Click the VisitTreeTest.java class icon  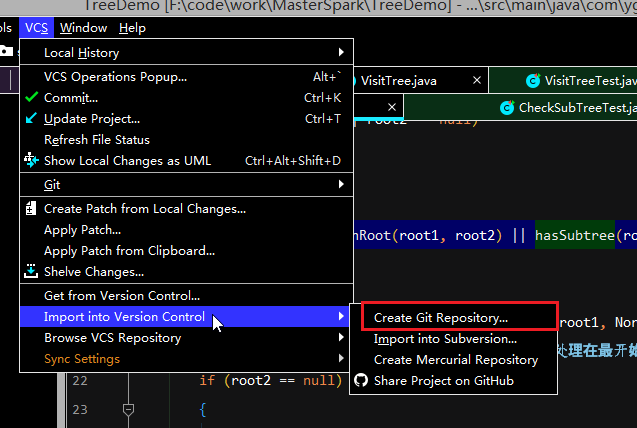(x=533, y=81)
